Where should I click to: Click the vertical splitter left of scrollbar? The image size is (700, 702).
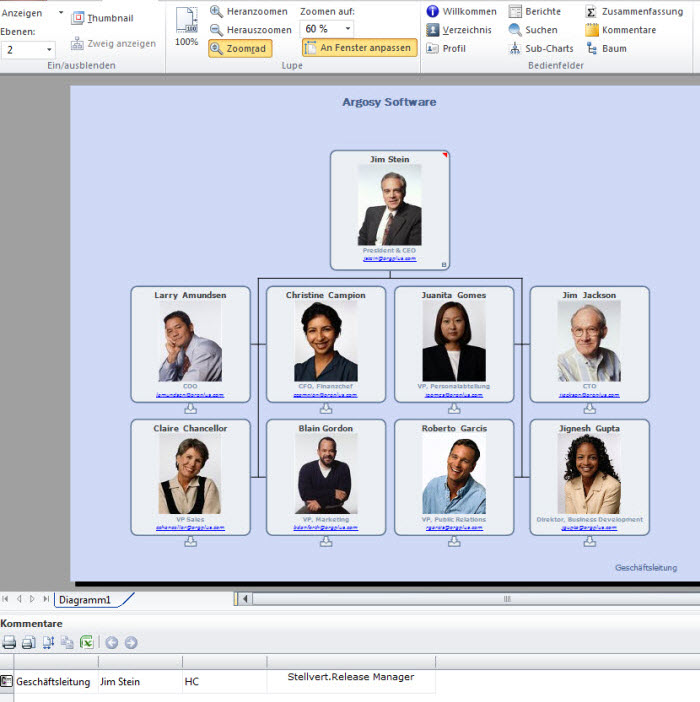(236, 599)
